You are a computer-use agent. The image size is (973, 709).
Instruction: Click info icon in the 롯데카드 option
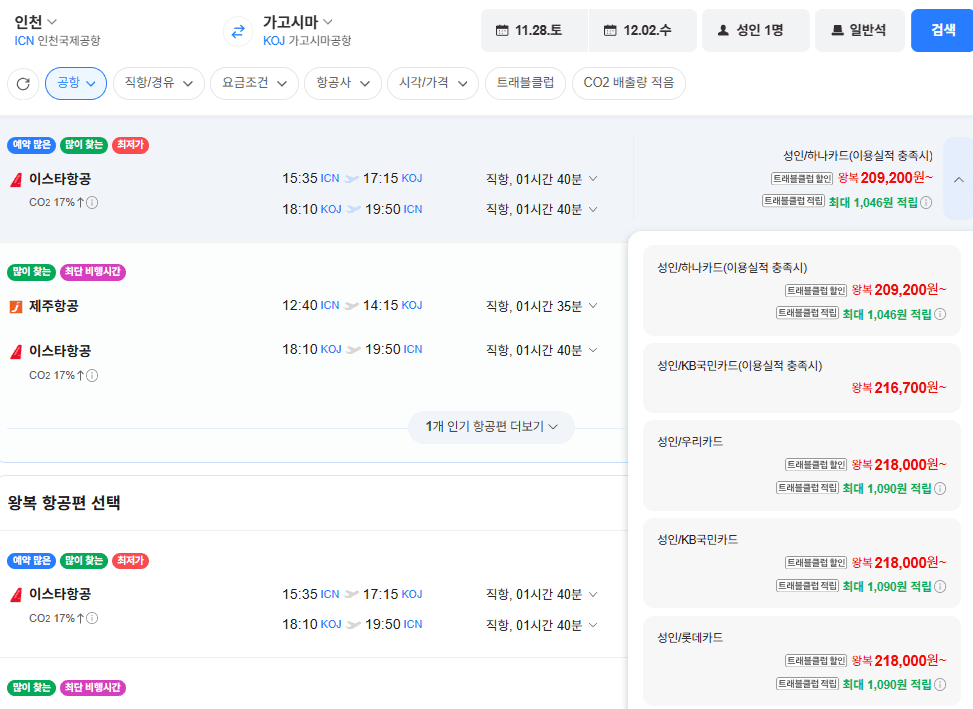click(x=940, y=684)
